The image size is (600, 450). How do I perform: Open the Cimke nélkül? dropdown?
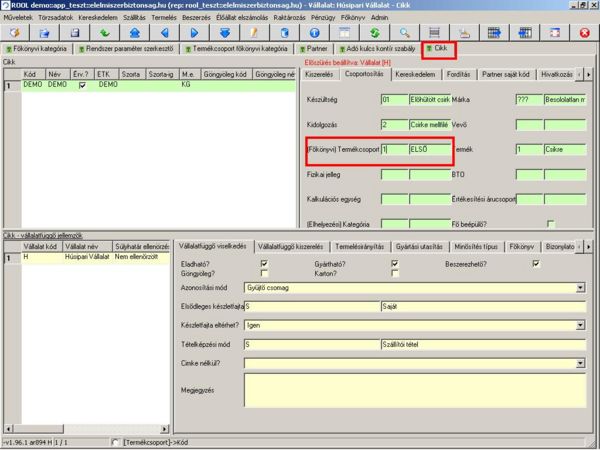click(x=580, y=363)
